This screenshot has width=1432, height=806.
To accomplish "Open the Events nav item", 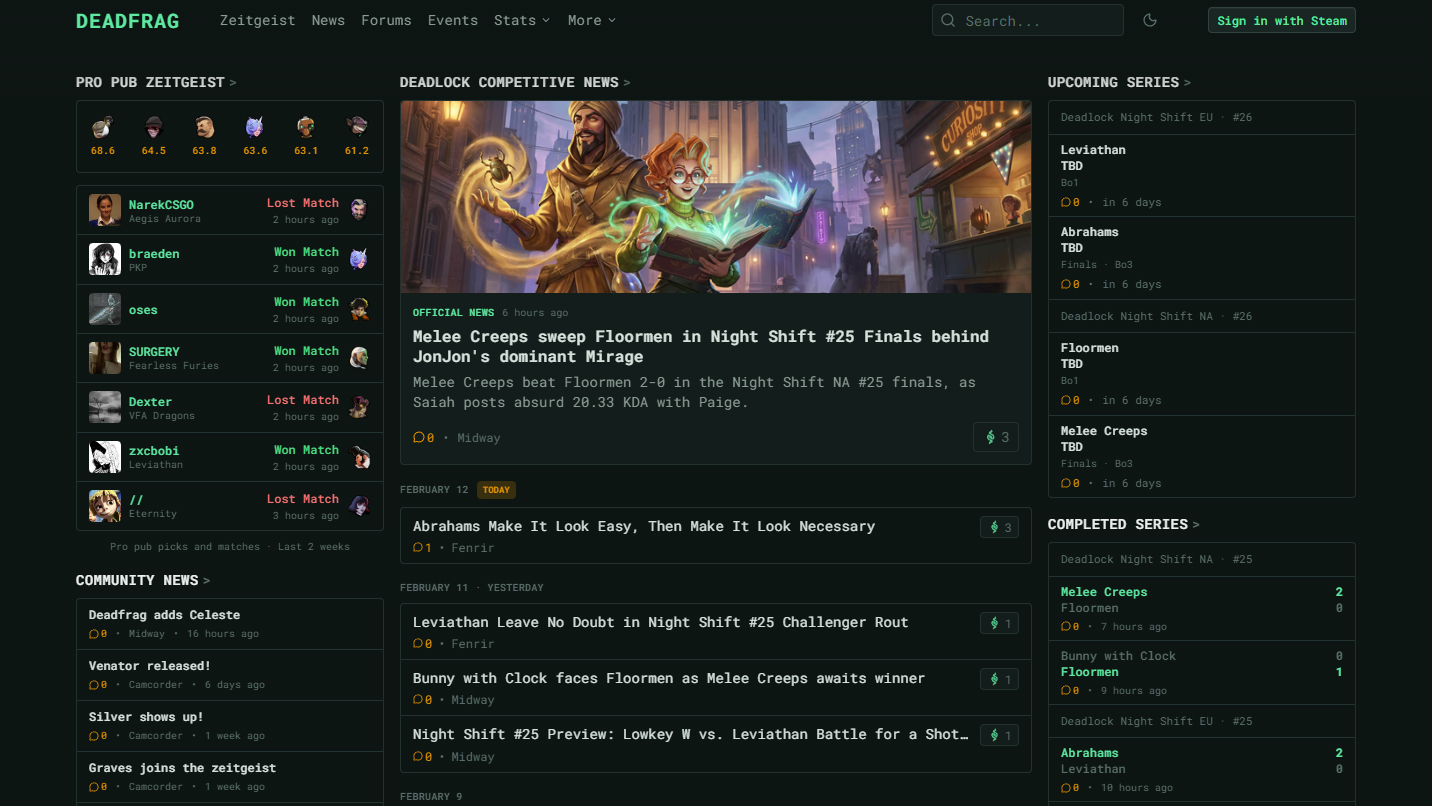I will (x=452, y=20).
